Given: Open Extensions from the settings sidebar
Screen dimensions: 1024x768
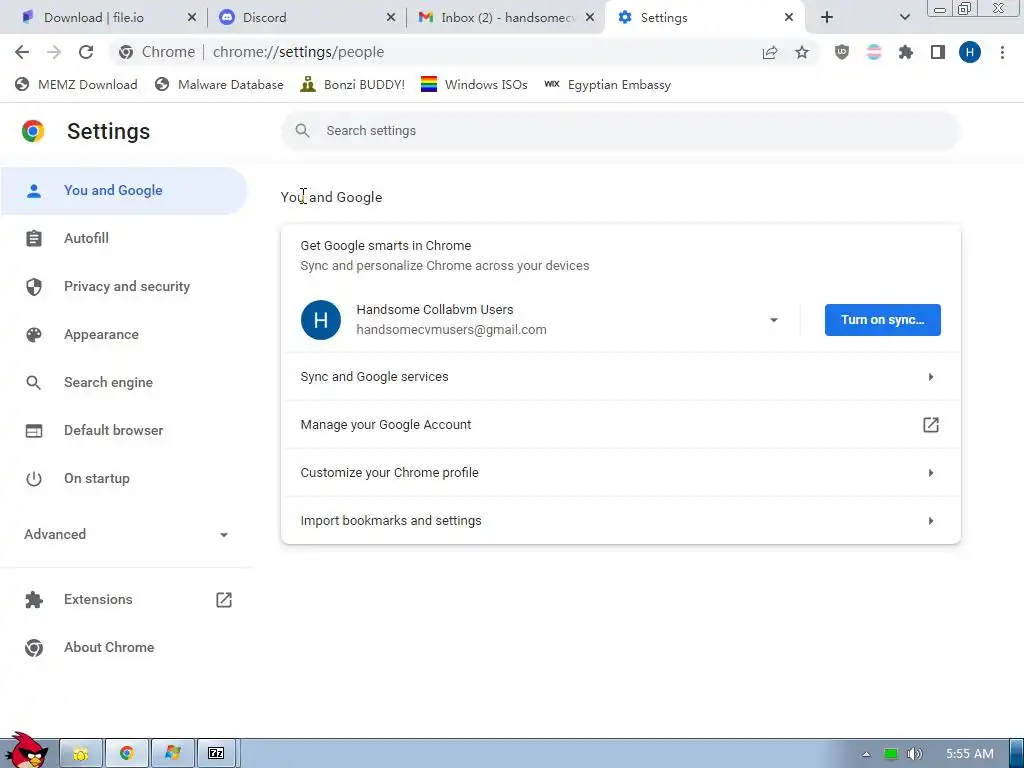Looking at the screenshot, I should tap(124, 600).
